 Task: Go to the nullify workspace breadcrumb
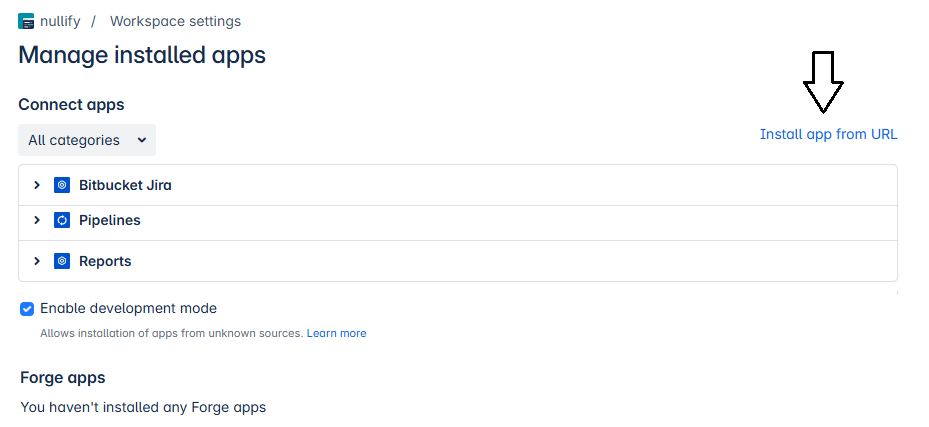point(60,21)
